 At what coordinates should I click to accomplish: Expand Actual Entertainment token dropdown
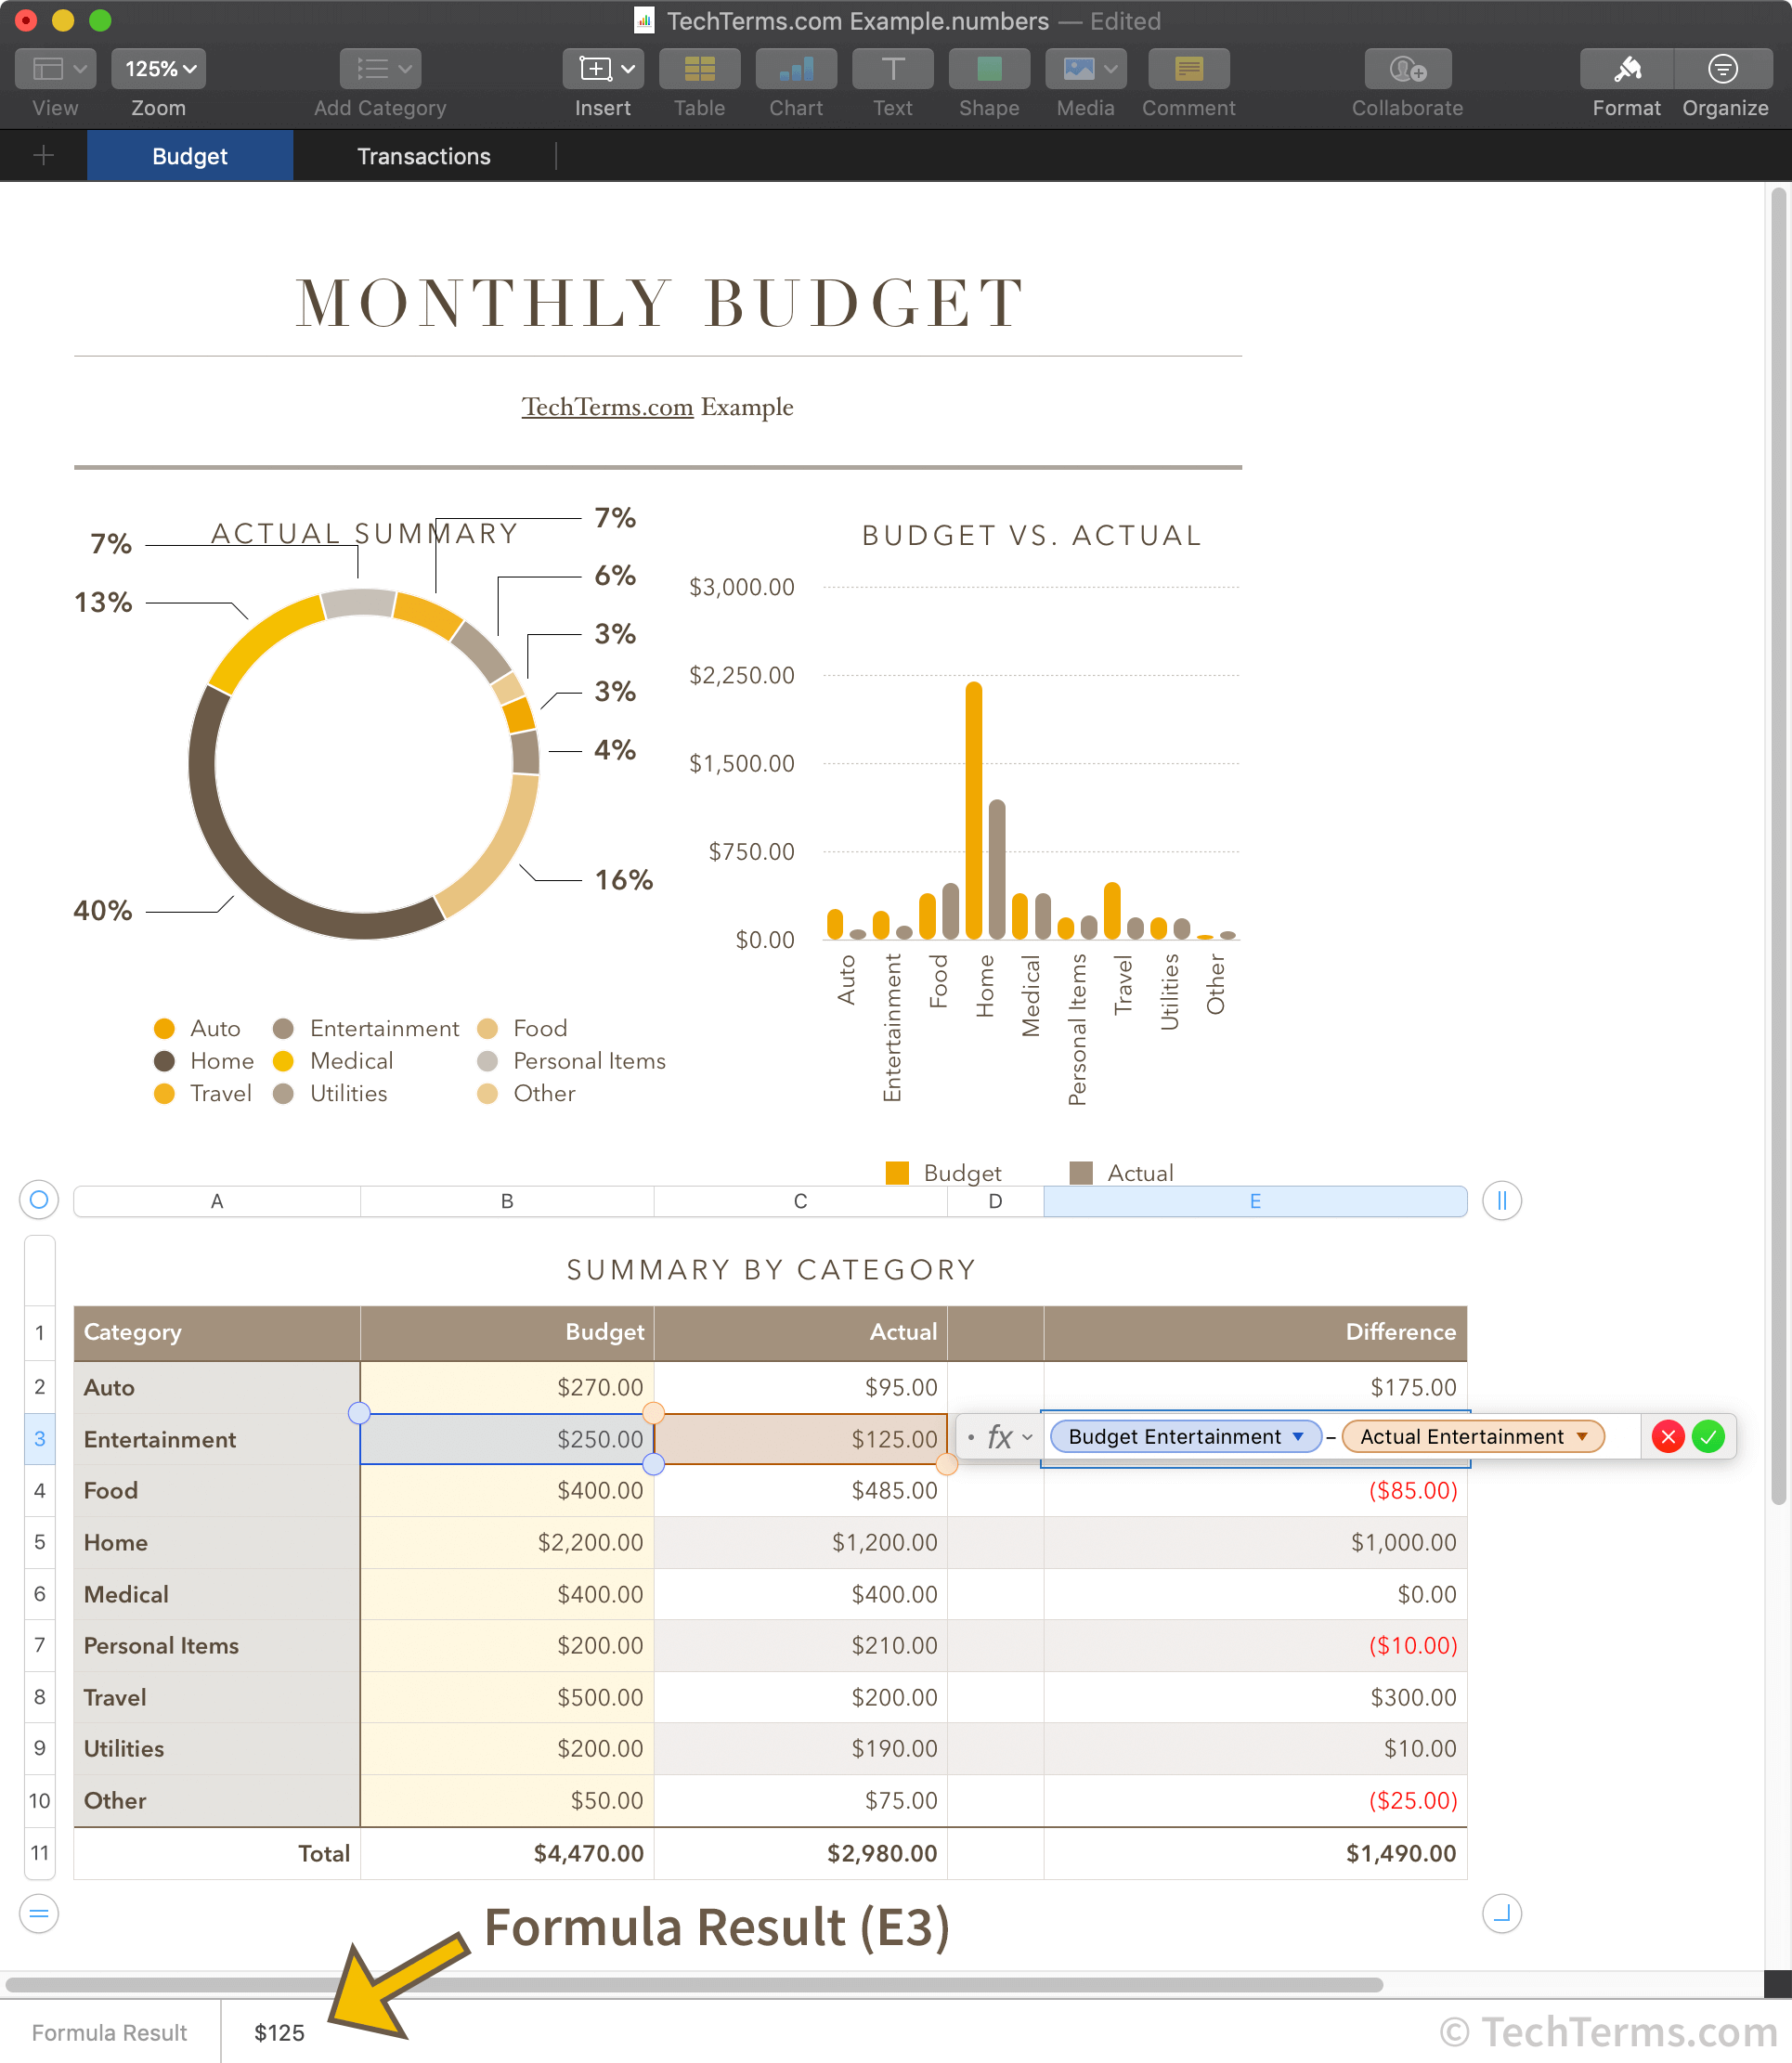coord(1582,1437)
